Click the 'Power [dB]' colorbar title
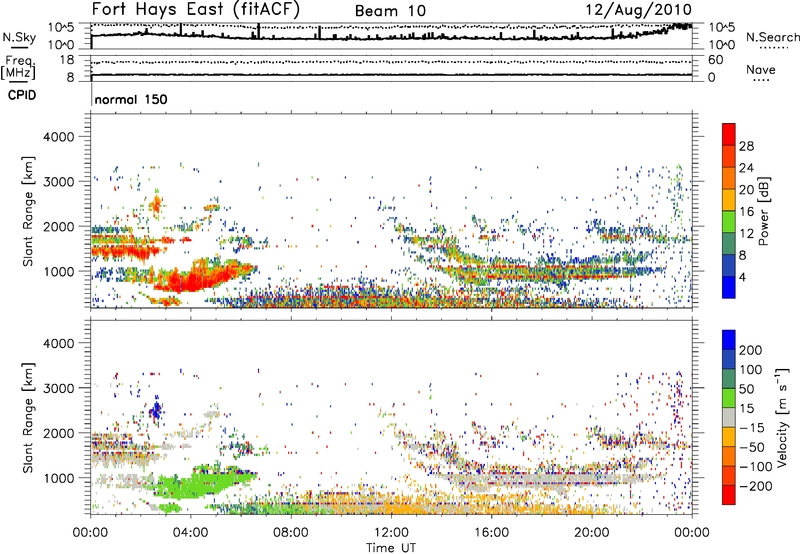Screen dimensions: 800x554 [764, 211]
